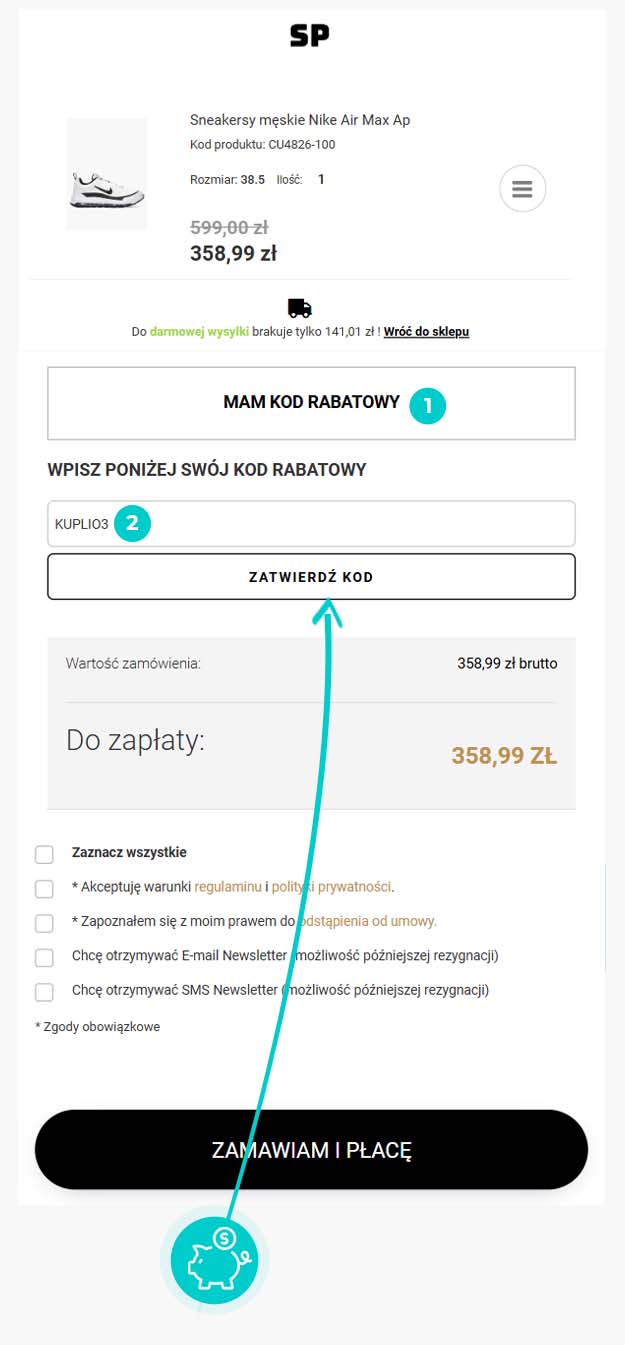Click the delivery truck icon
625x1345 pixels.
pyautogui.click(x=299, y=308)
